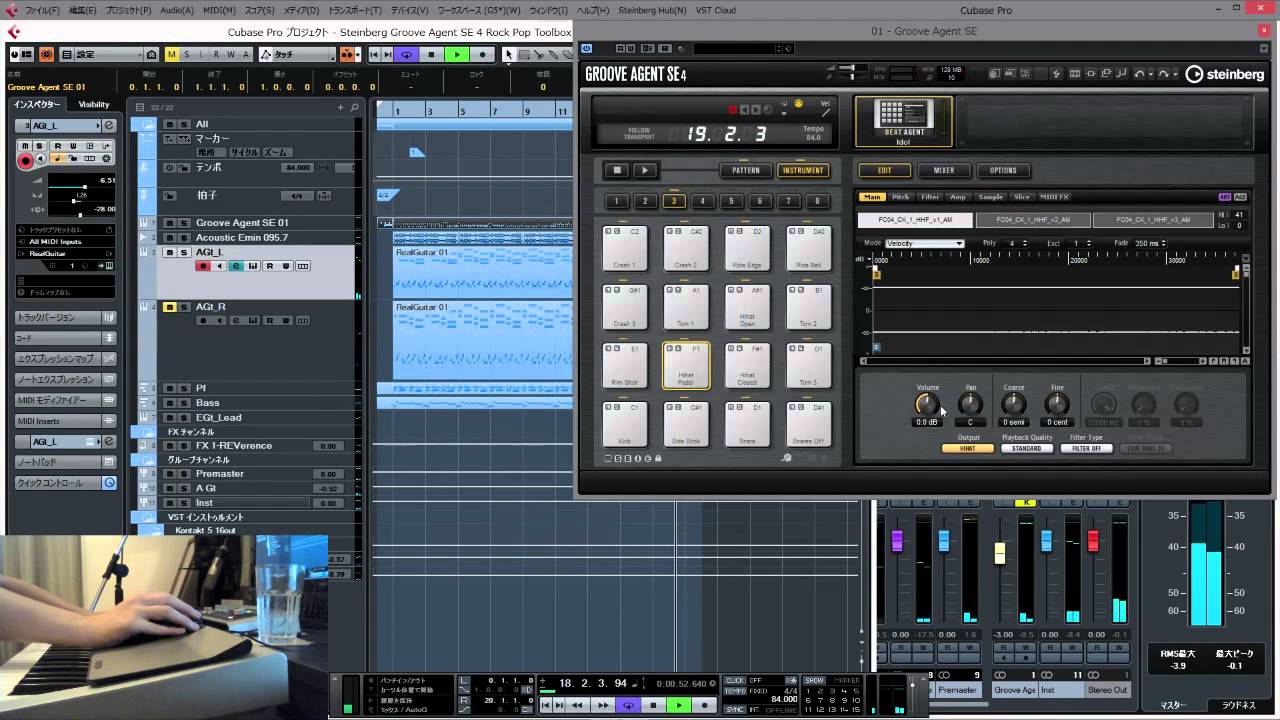
Task: Open the Audio(A) menu
Action: tap(177, 10)
